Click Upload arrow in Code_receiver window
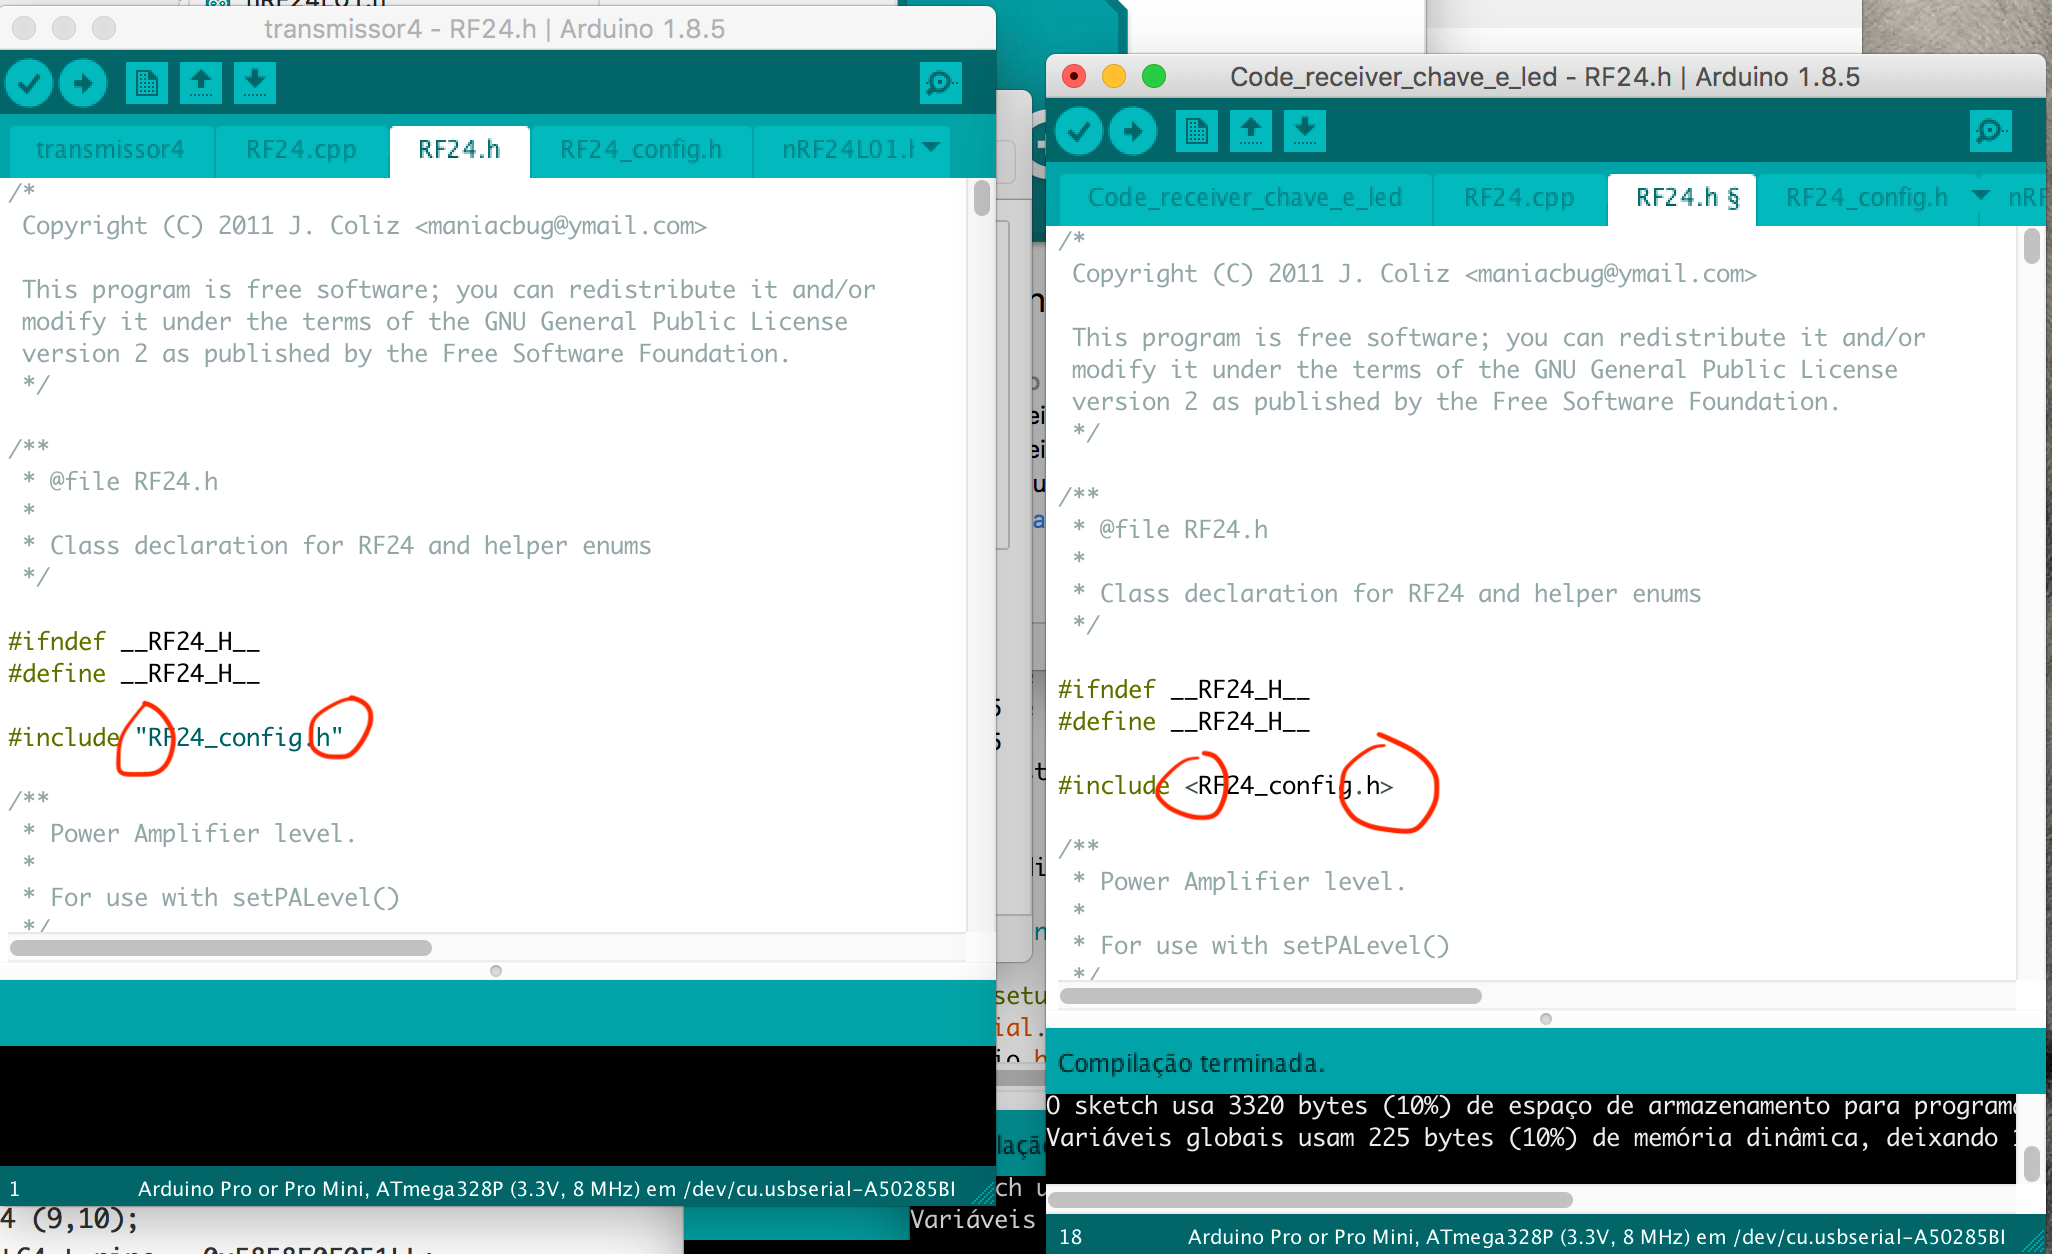Screen dimensions: 2052x1254 pos(1133,131)
